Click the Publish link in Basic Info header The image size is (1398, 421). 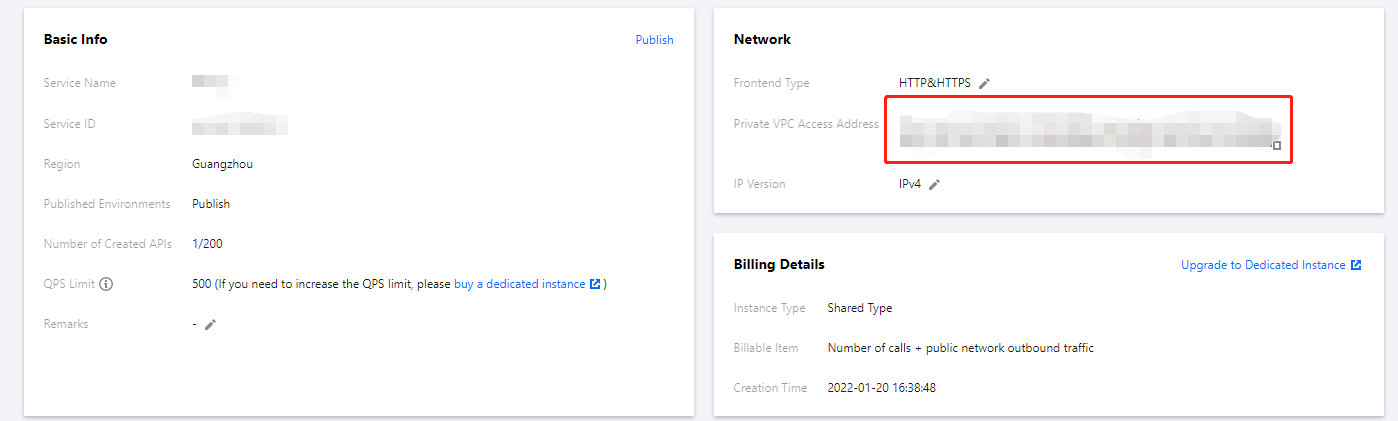click(x=654, y=40)
